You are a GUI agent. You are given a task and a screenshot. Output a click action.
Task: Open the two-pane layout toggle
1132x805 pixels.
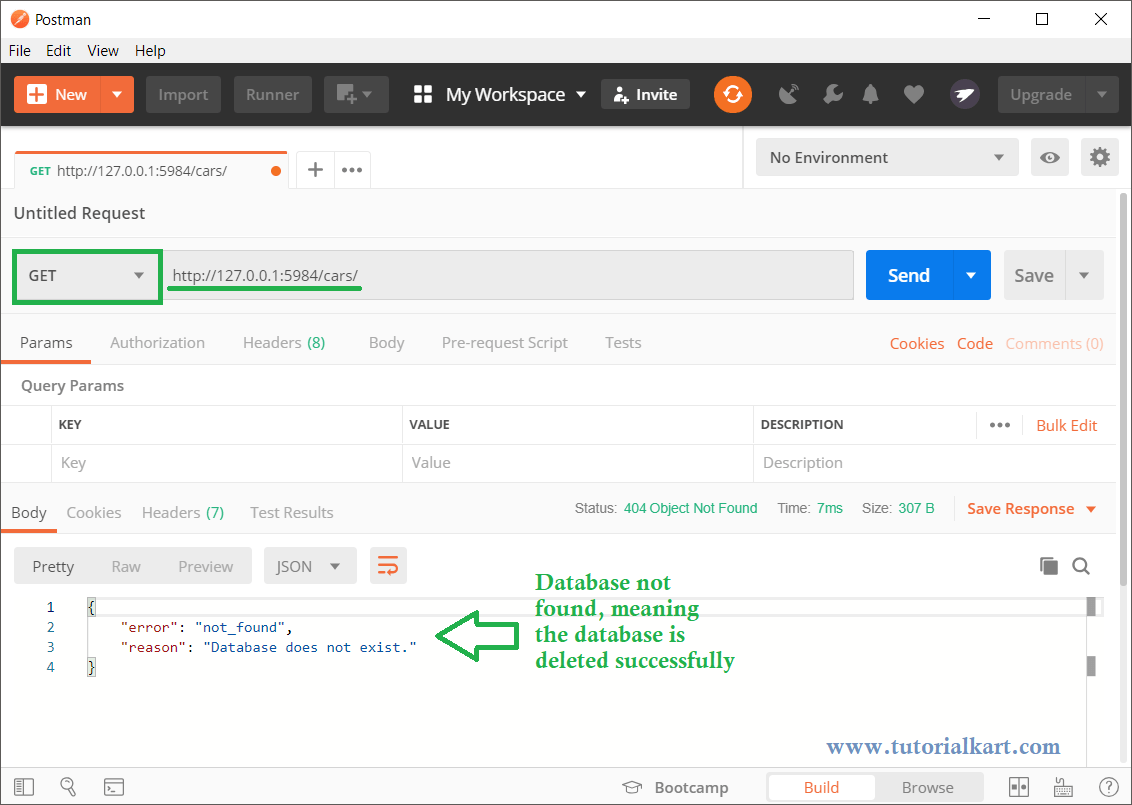pos(1018,787)
